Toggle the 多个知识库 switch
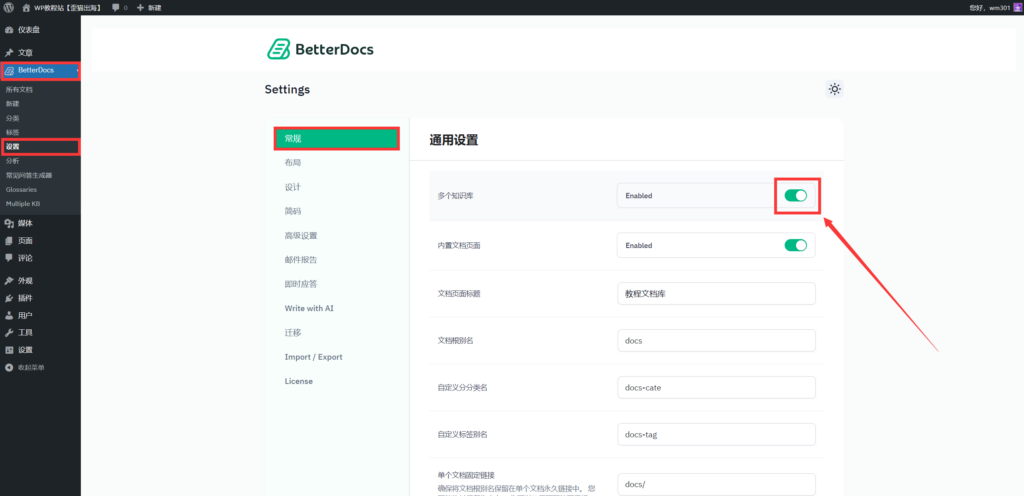1024x496 pixels. [795, 195]
